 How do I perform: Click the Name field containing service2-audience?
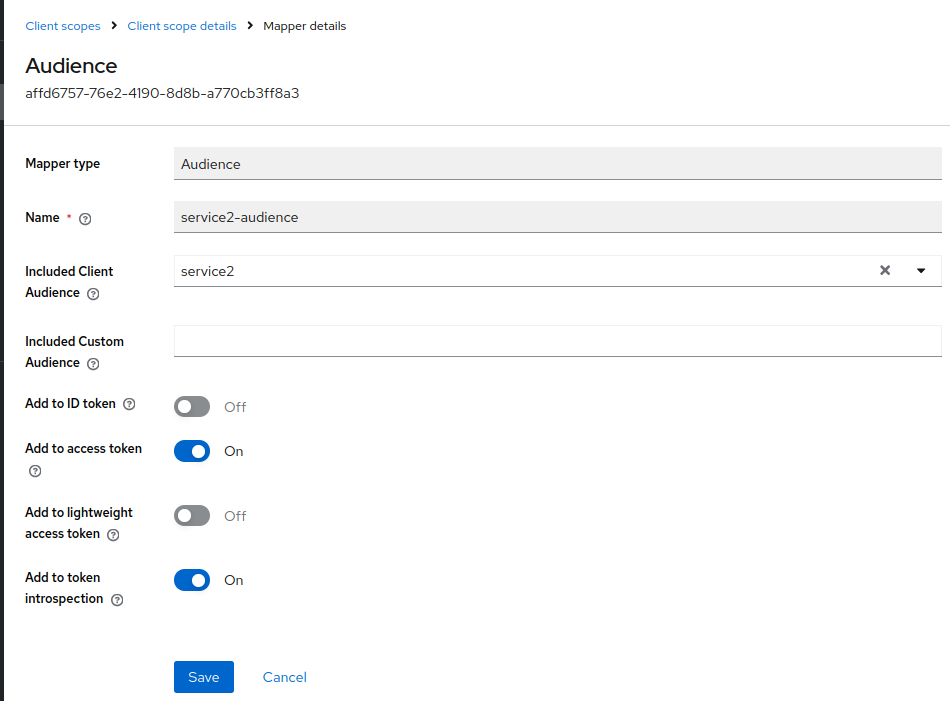point(557,217)
